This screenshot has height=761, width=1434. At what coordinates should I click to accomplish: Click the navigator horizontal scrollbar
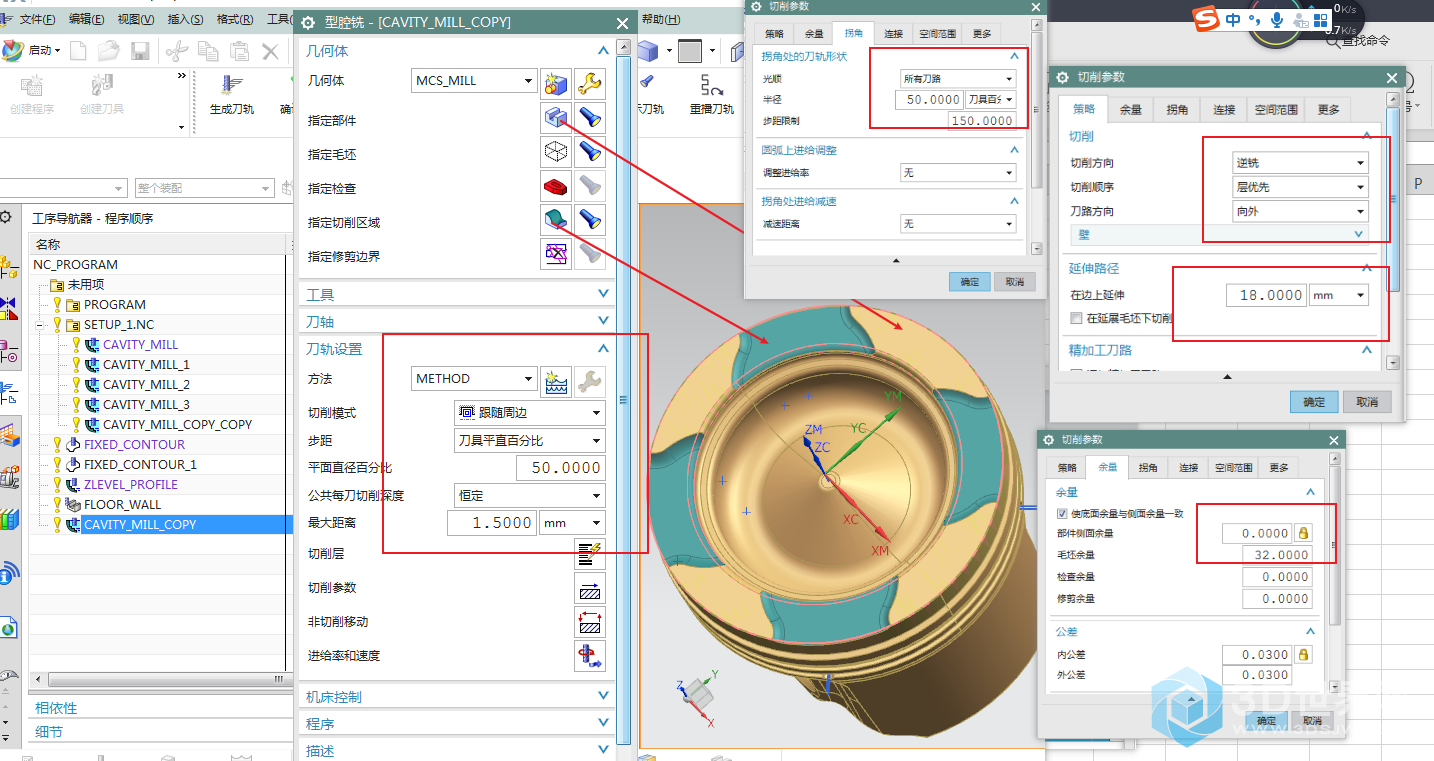click(x=162, y=679)
